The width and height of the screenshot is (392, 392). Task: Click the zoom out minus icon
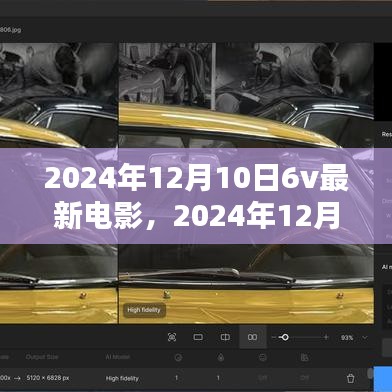274,338
